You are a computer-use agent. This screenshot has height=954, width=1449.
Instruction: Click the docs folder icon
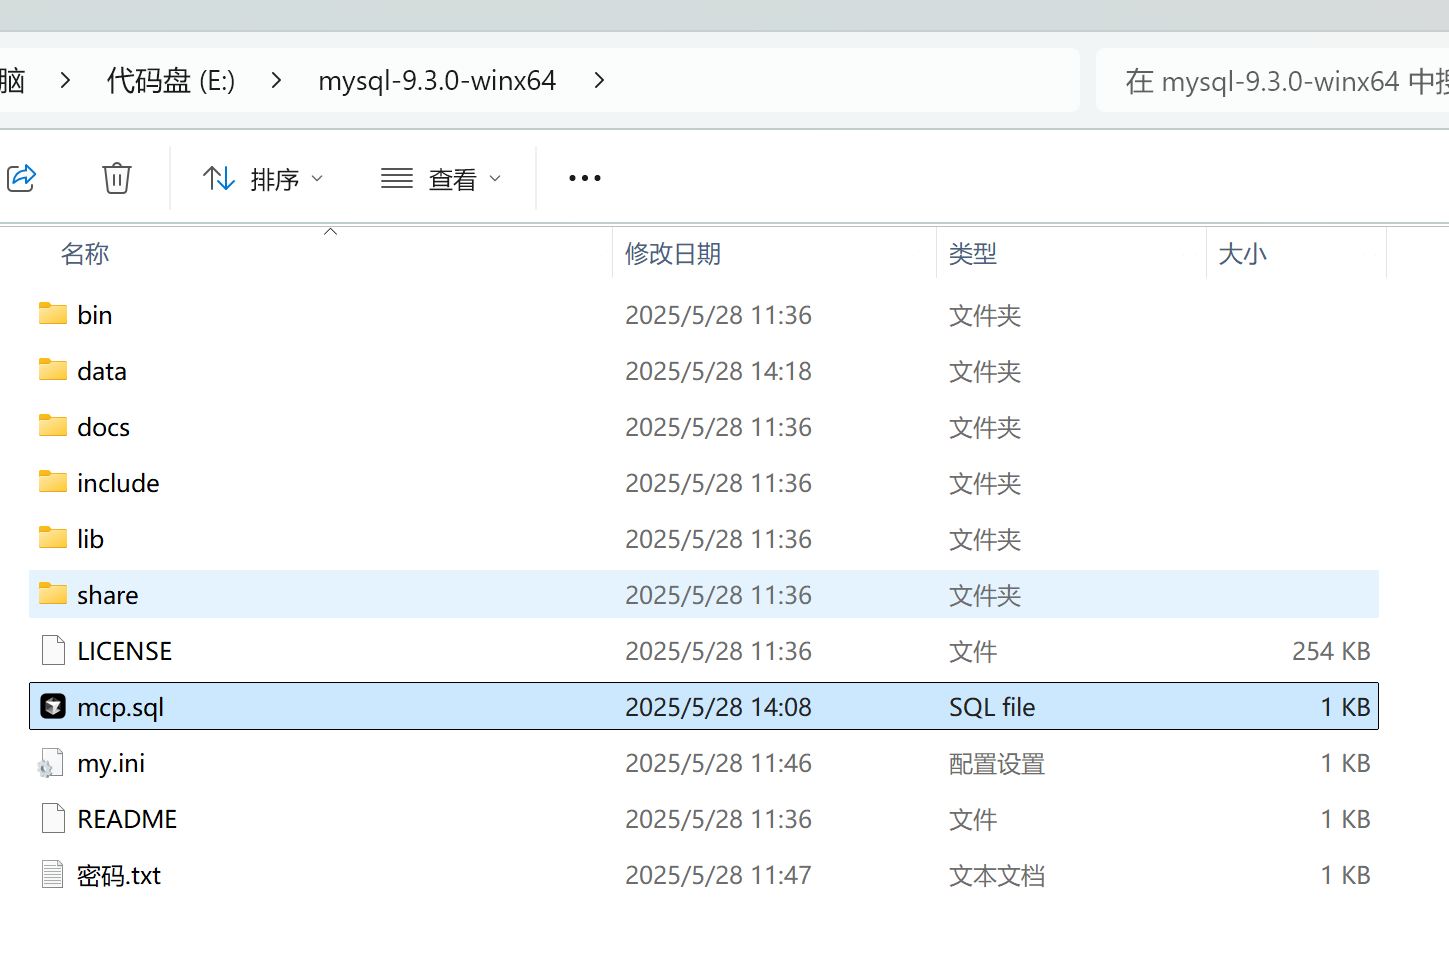coord(53,426)
